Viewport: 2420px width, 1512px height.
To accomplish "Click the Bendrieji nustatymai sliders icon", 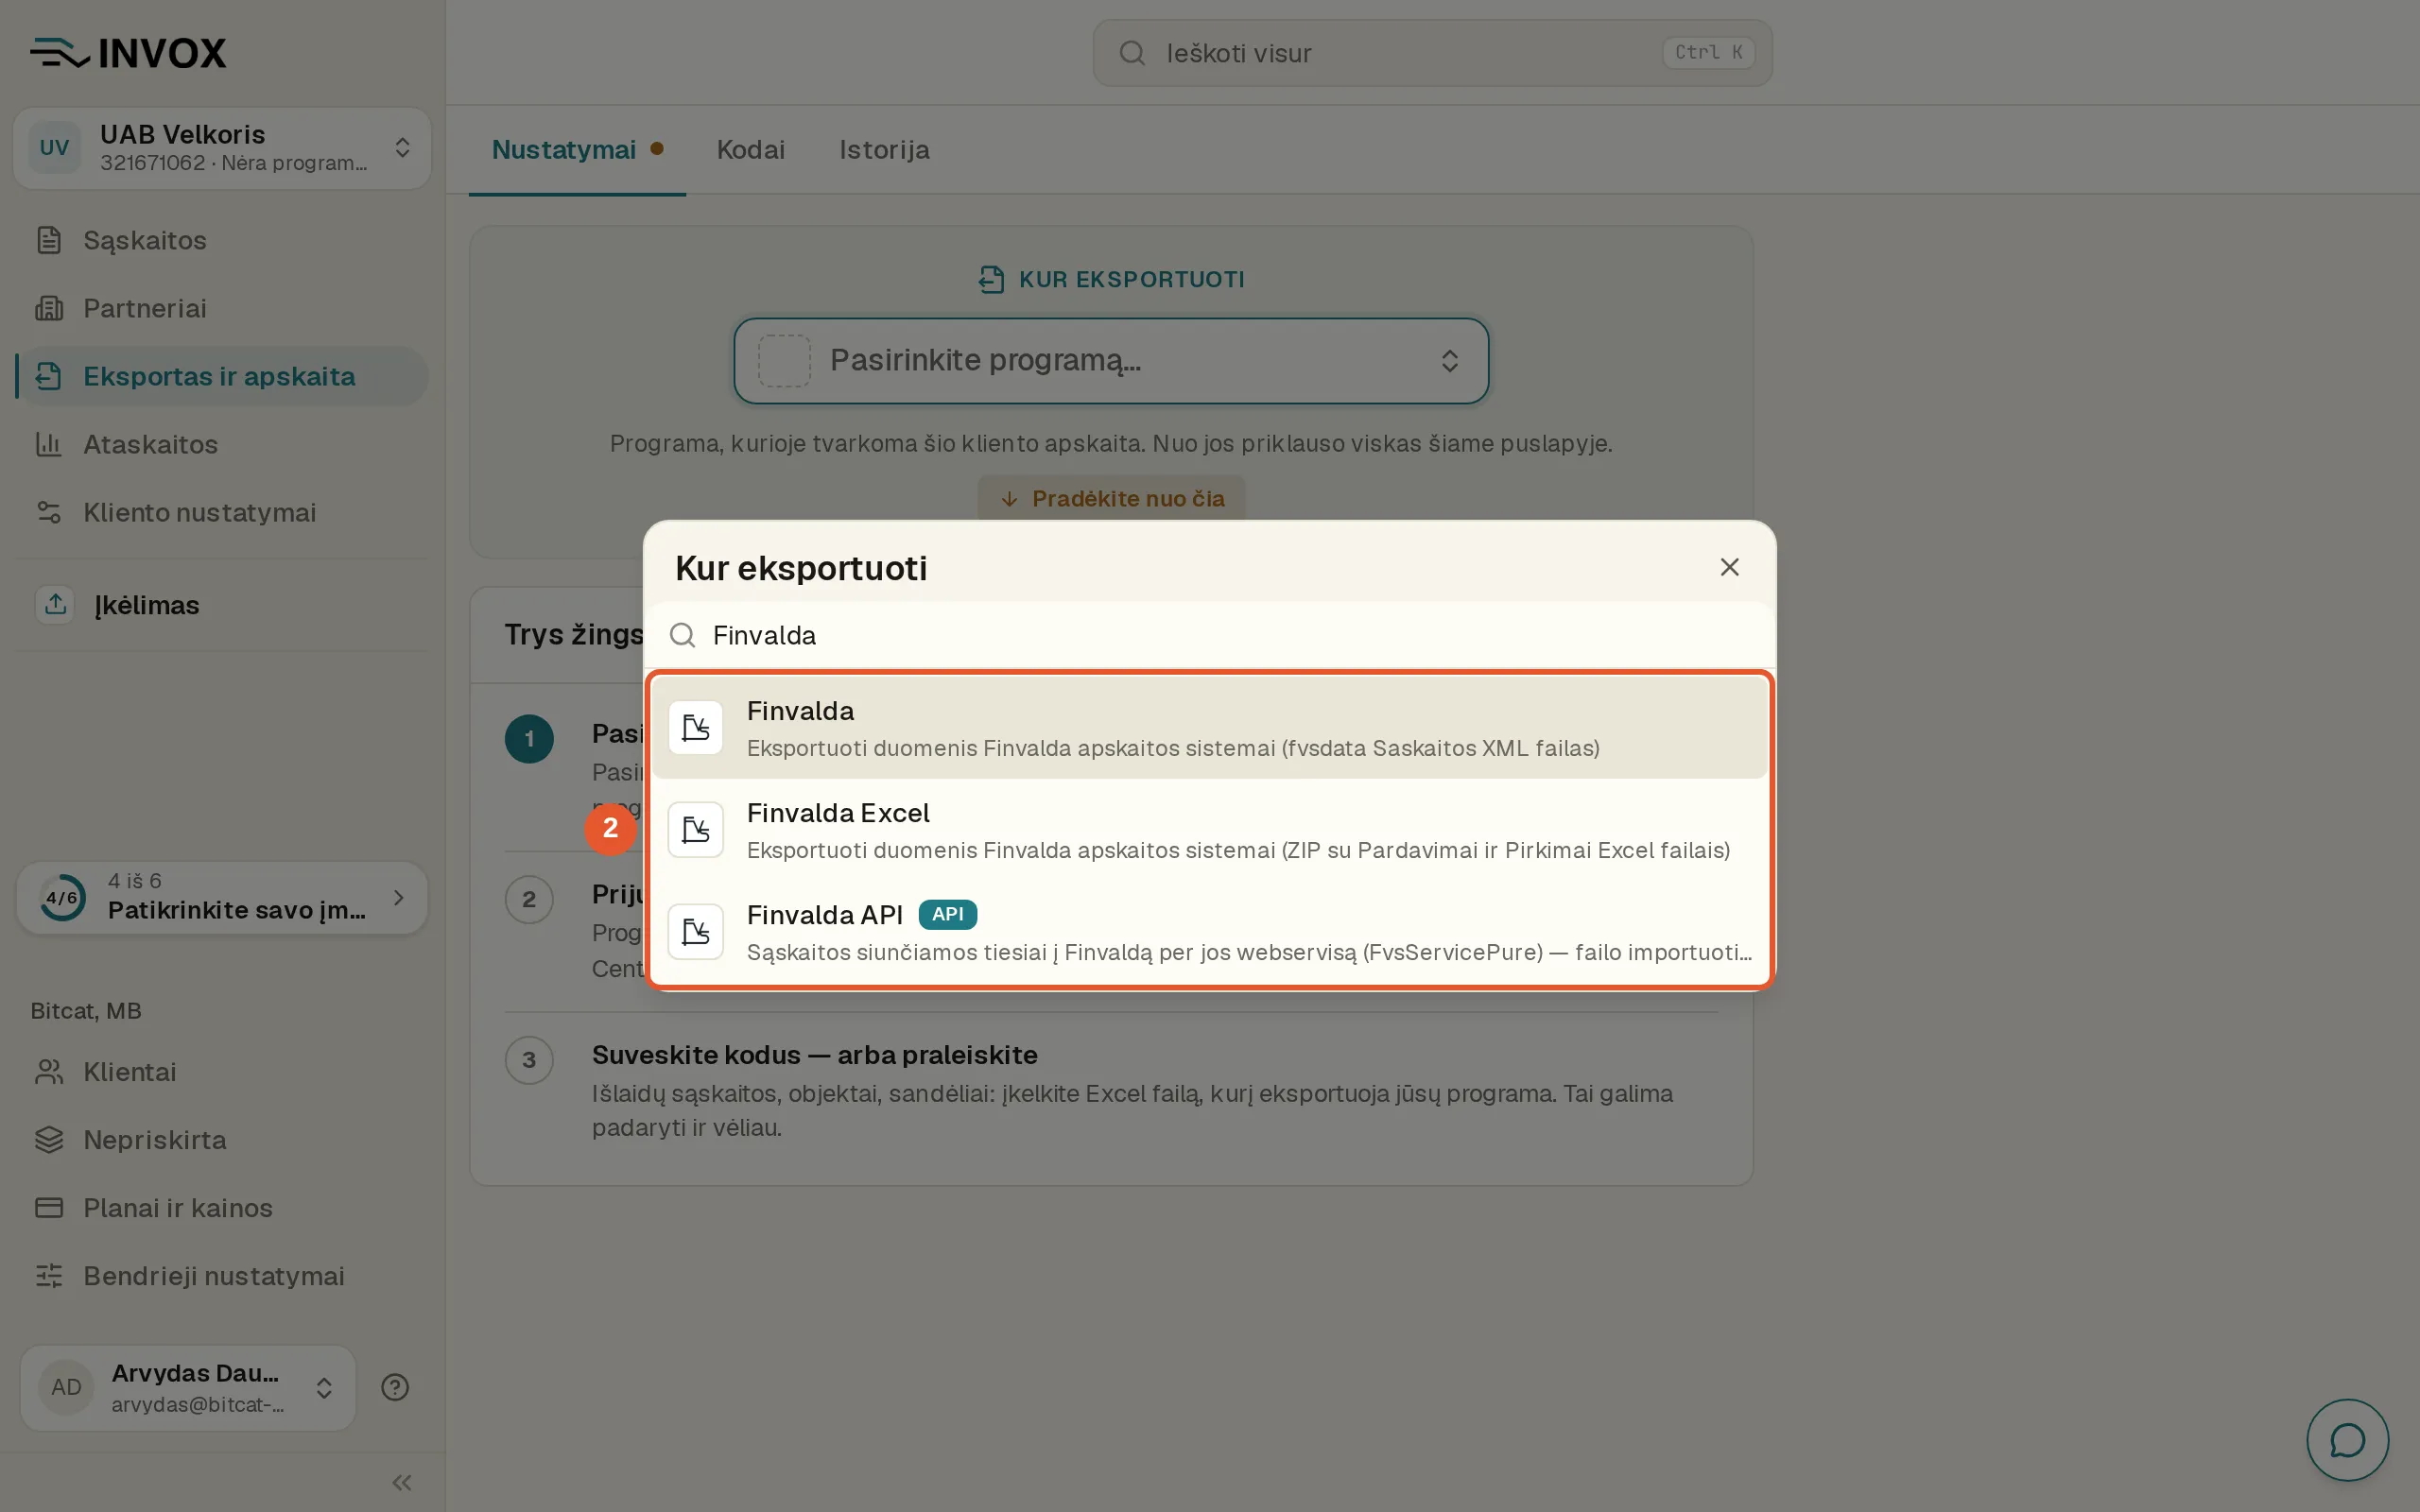I will click(x=49, y=1276).
